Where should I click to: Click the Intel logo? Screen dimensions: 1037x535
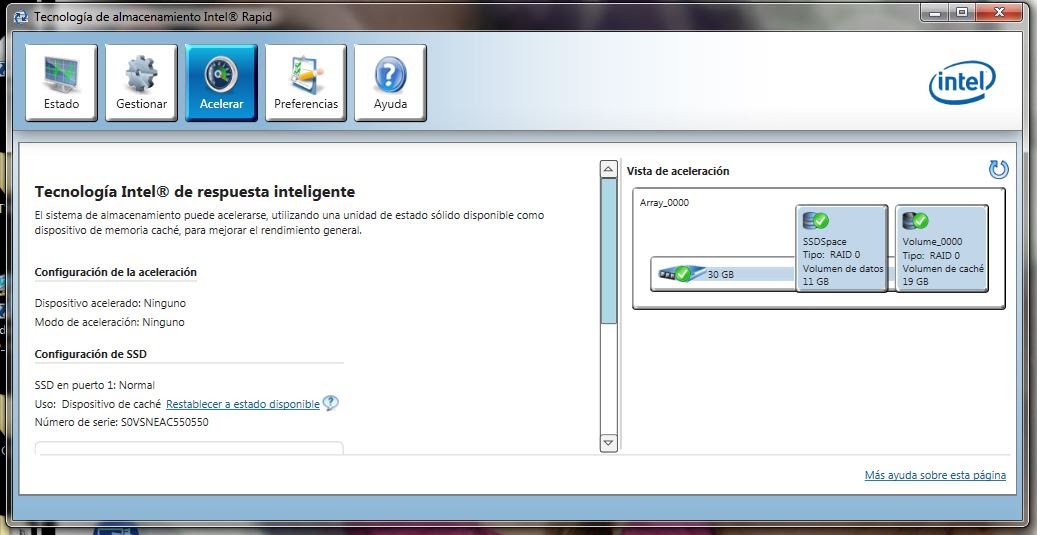coord(962,84)
